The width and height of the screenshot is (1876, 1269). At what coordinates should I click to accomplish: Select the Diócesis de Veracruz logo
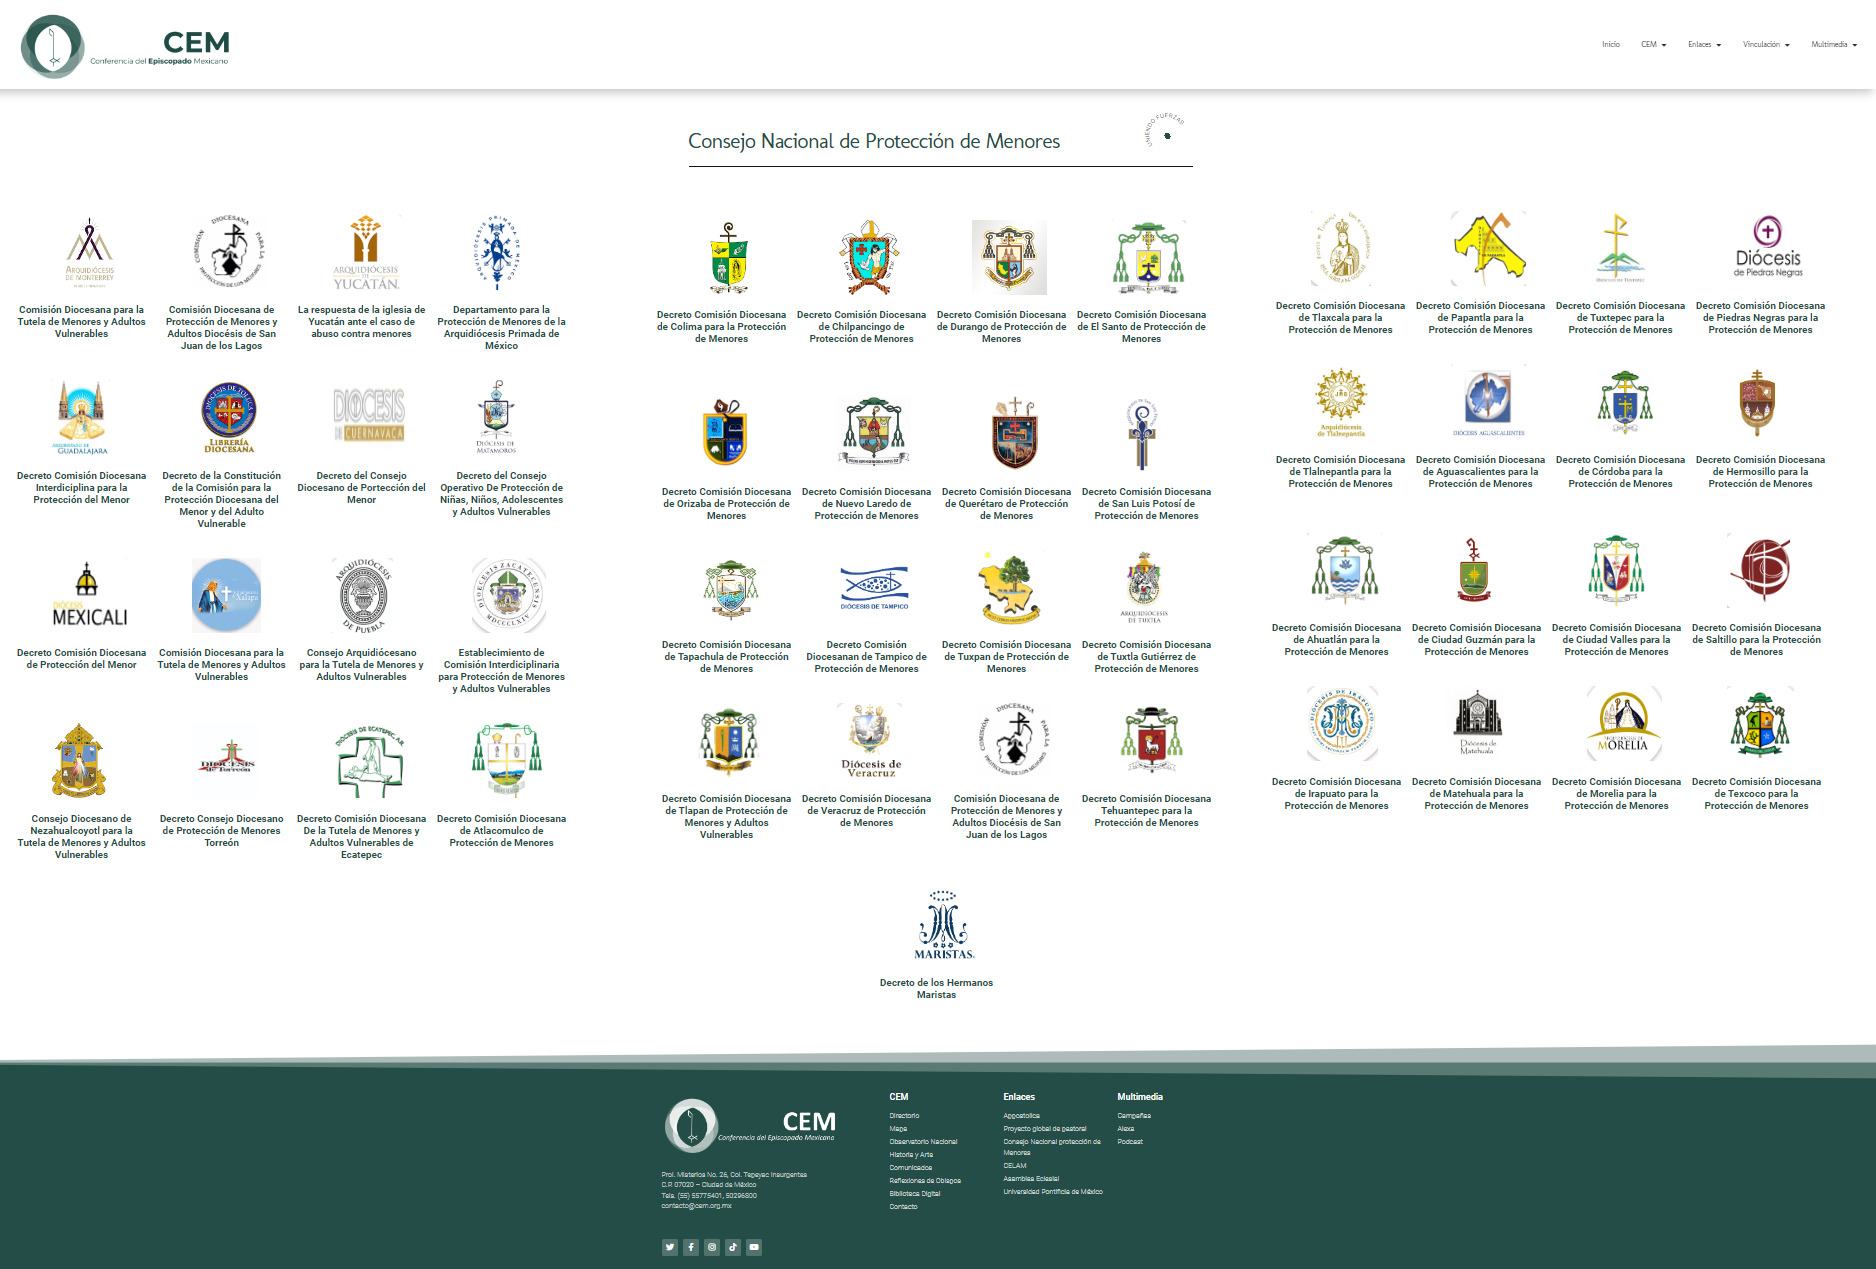(x=870, y=741)
